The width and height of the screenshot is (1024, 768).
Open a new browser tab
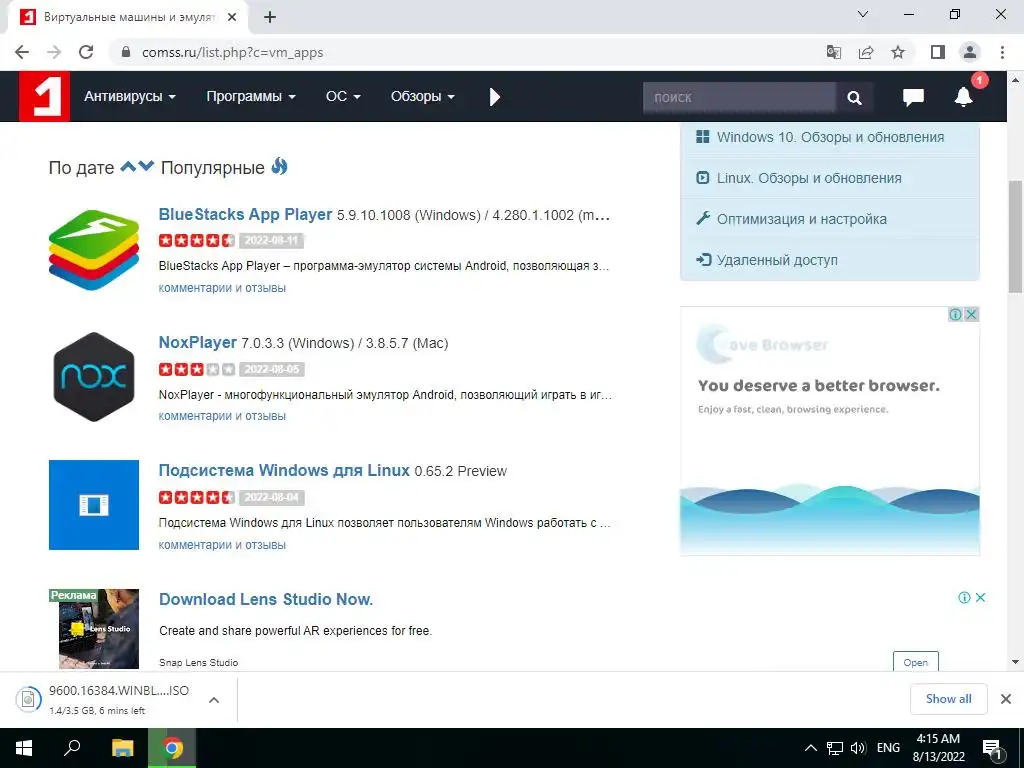(x=270, y=17)
